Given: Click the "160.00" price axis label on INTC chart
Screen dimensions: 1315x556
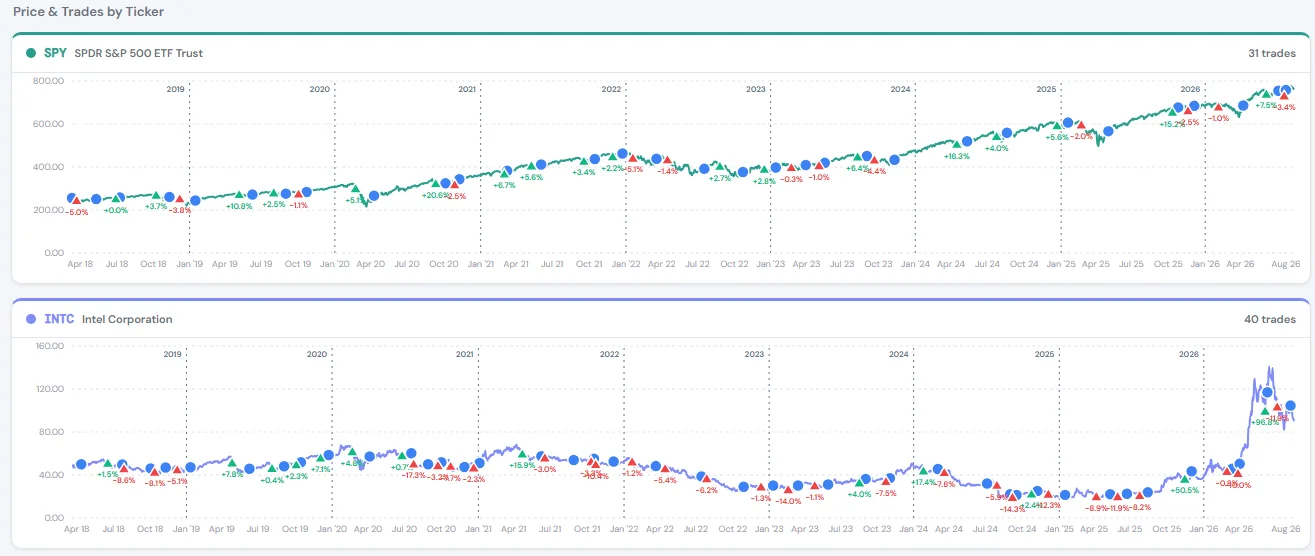Looking at the screenshot, I should pyautogui.click(x=49, y=346).
